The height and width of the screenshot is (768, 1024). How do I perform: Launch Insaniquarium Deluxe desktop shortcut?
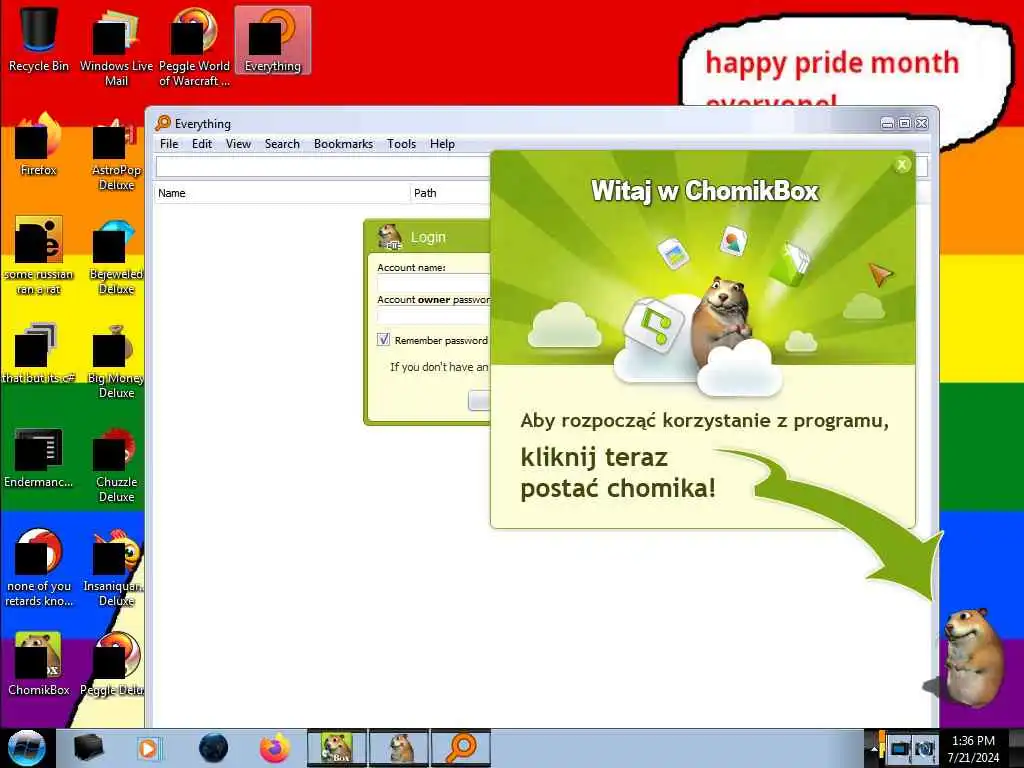point(114,567)
